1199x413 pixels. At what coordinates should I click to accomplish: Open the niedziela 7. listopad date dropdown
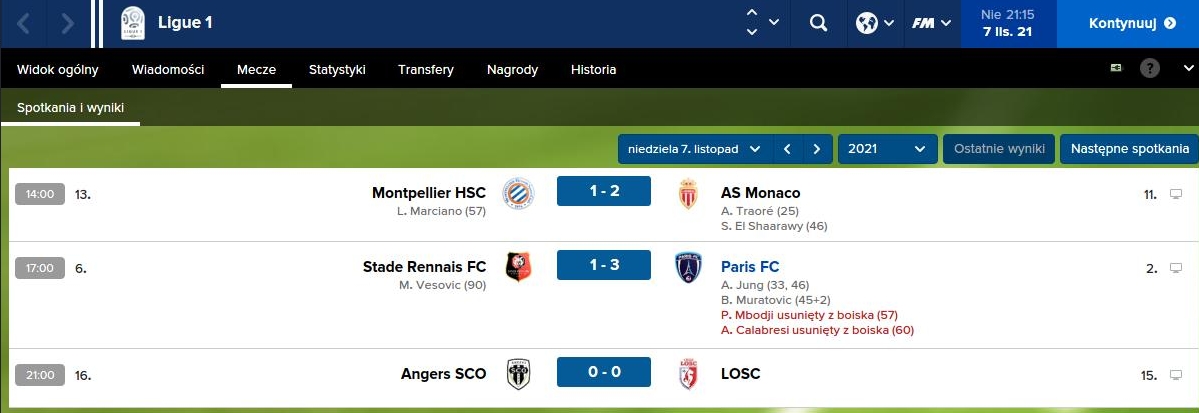click(694, 149)
